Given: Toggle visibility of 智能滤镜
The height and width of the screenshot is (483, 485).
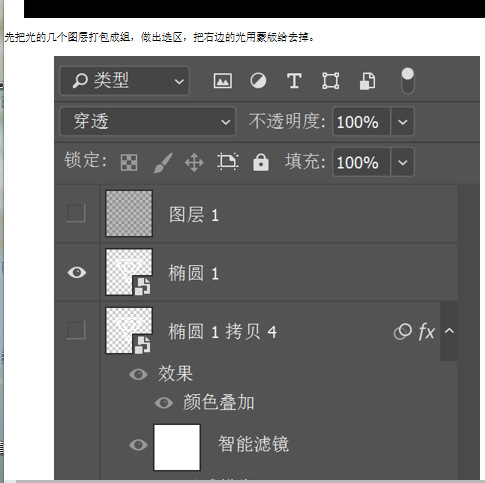Looking at the screenshot, I should coord(138,445).
